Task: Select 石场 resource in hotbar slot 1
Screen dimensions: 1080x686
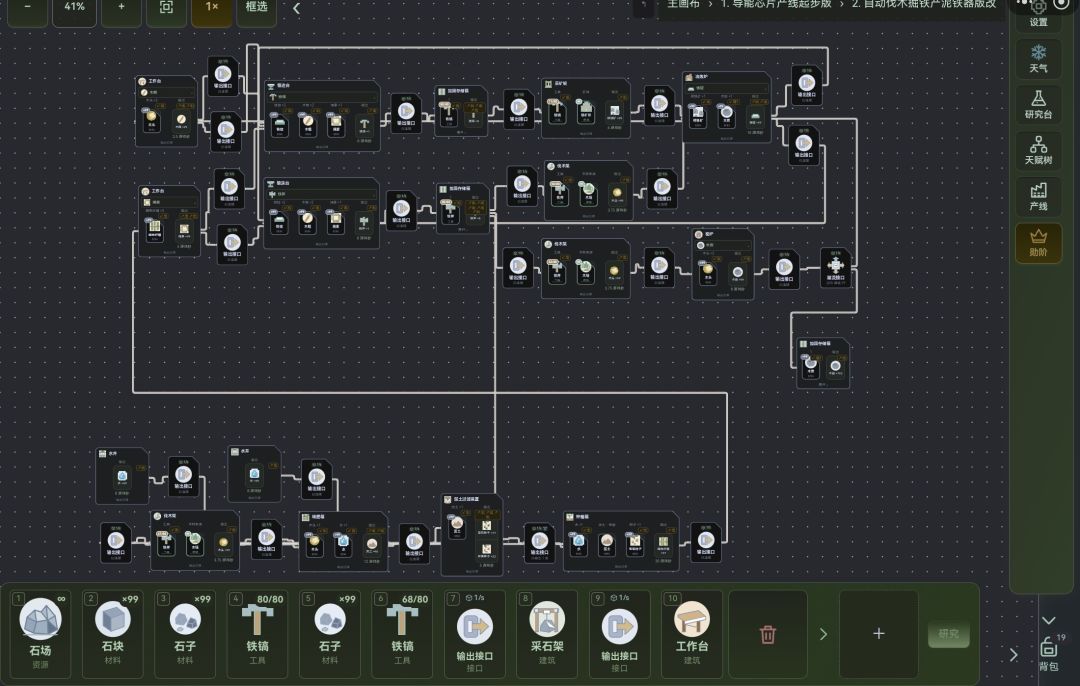Action: tap(41, 634)
